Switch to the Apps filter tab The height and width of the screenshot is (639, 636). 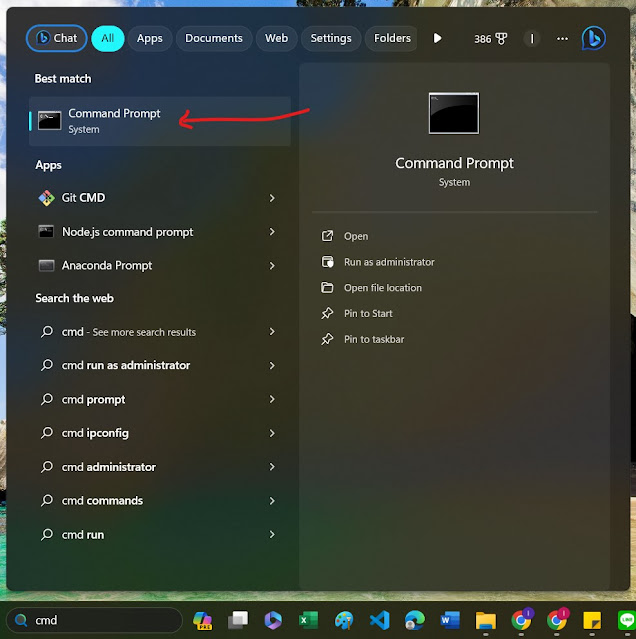click(150, 38)
